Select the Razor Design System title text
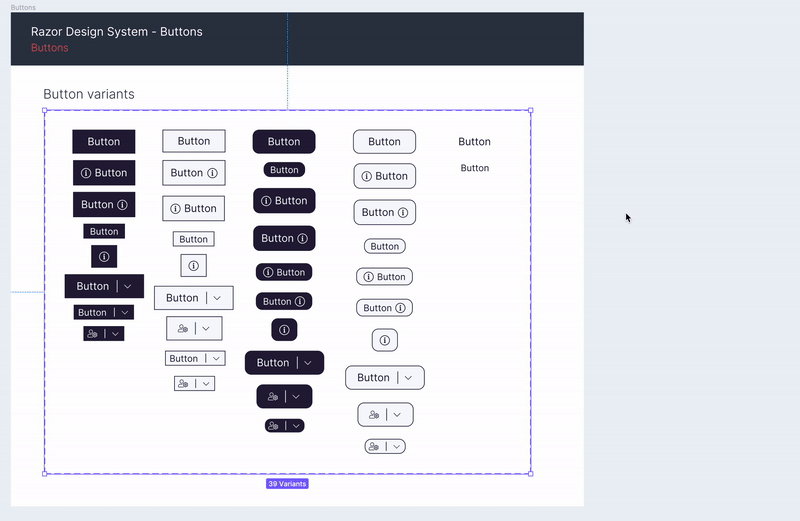Screen dimensions: 800x521 coord(116,32)
